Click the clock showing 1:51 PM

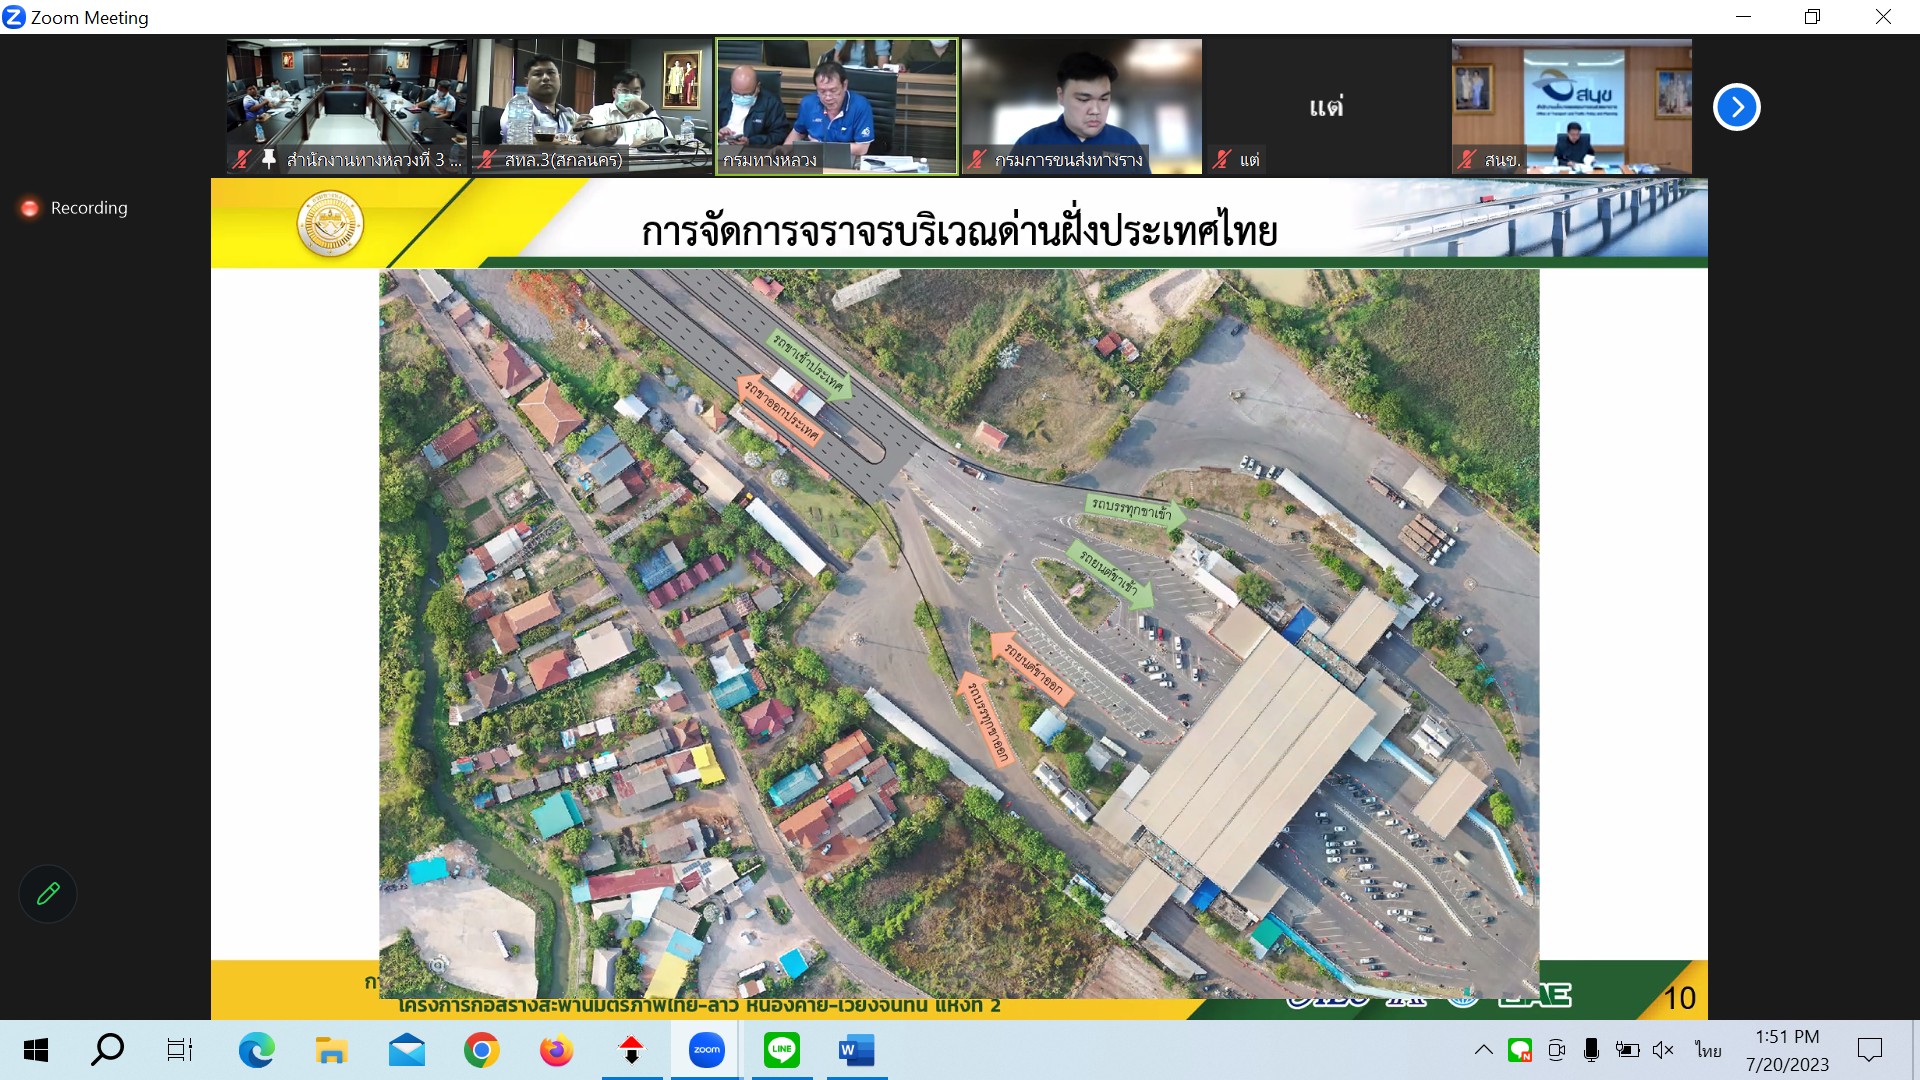pyautogui.click(x=1787, y=1050)
